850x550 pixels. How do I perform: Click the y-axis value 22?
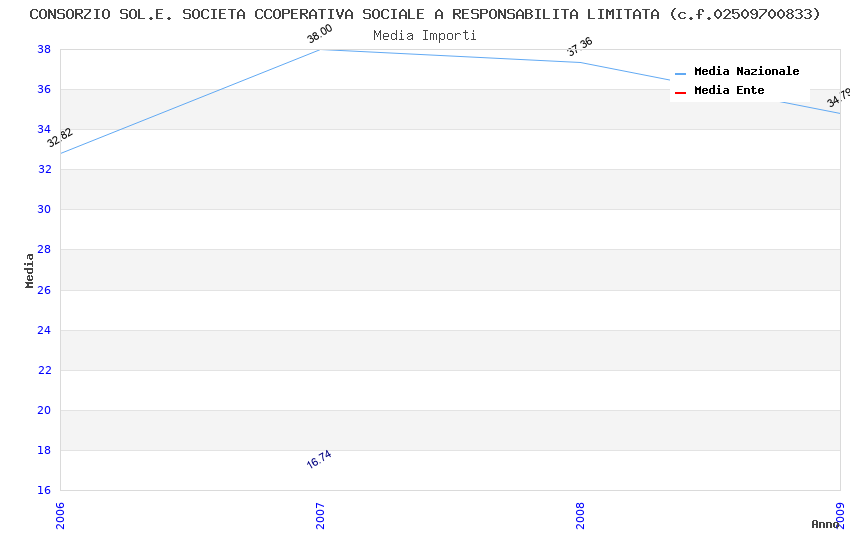44,371
